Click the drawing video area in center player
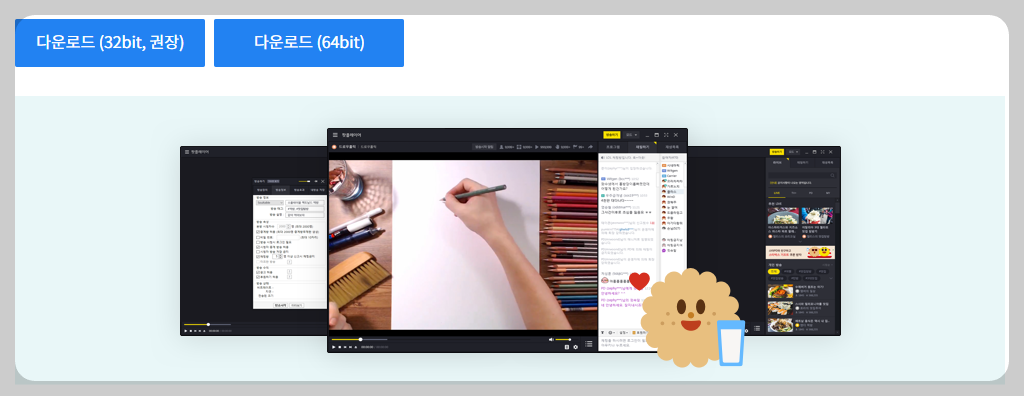 (x=462, y=244)
